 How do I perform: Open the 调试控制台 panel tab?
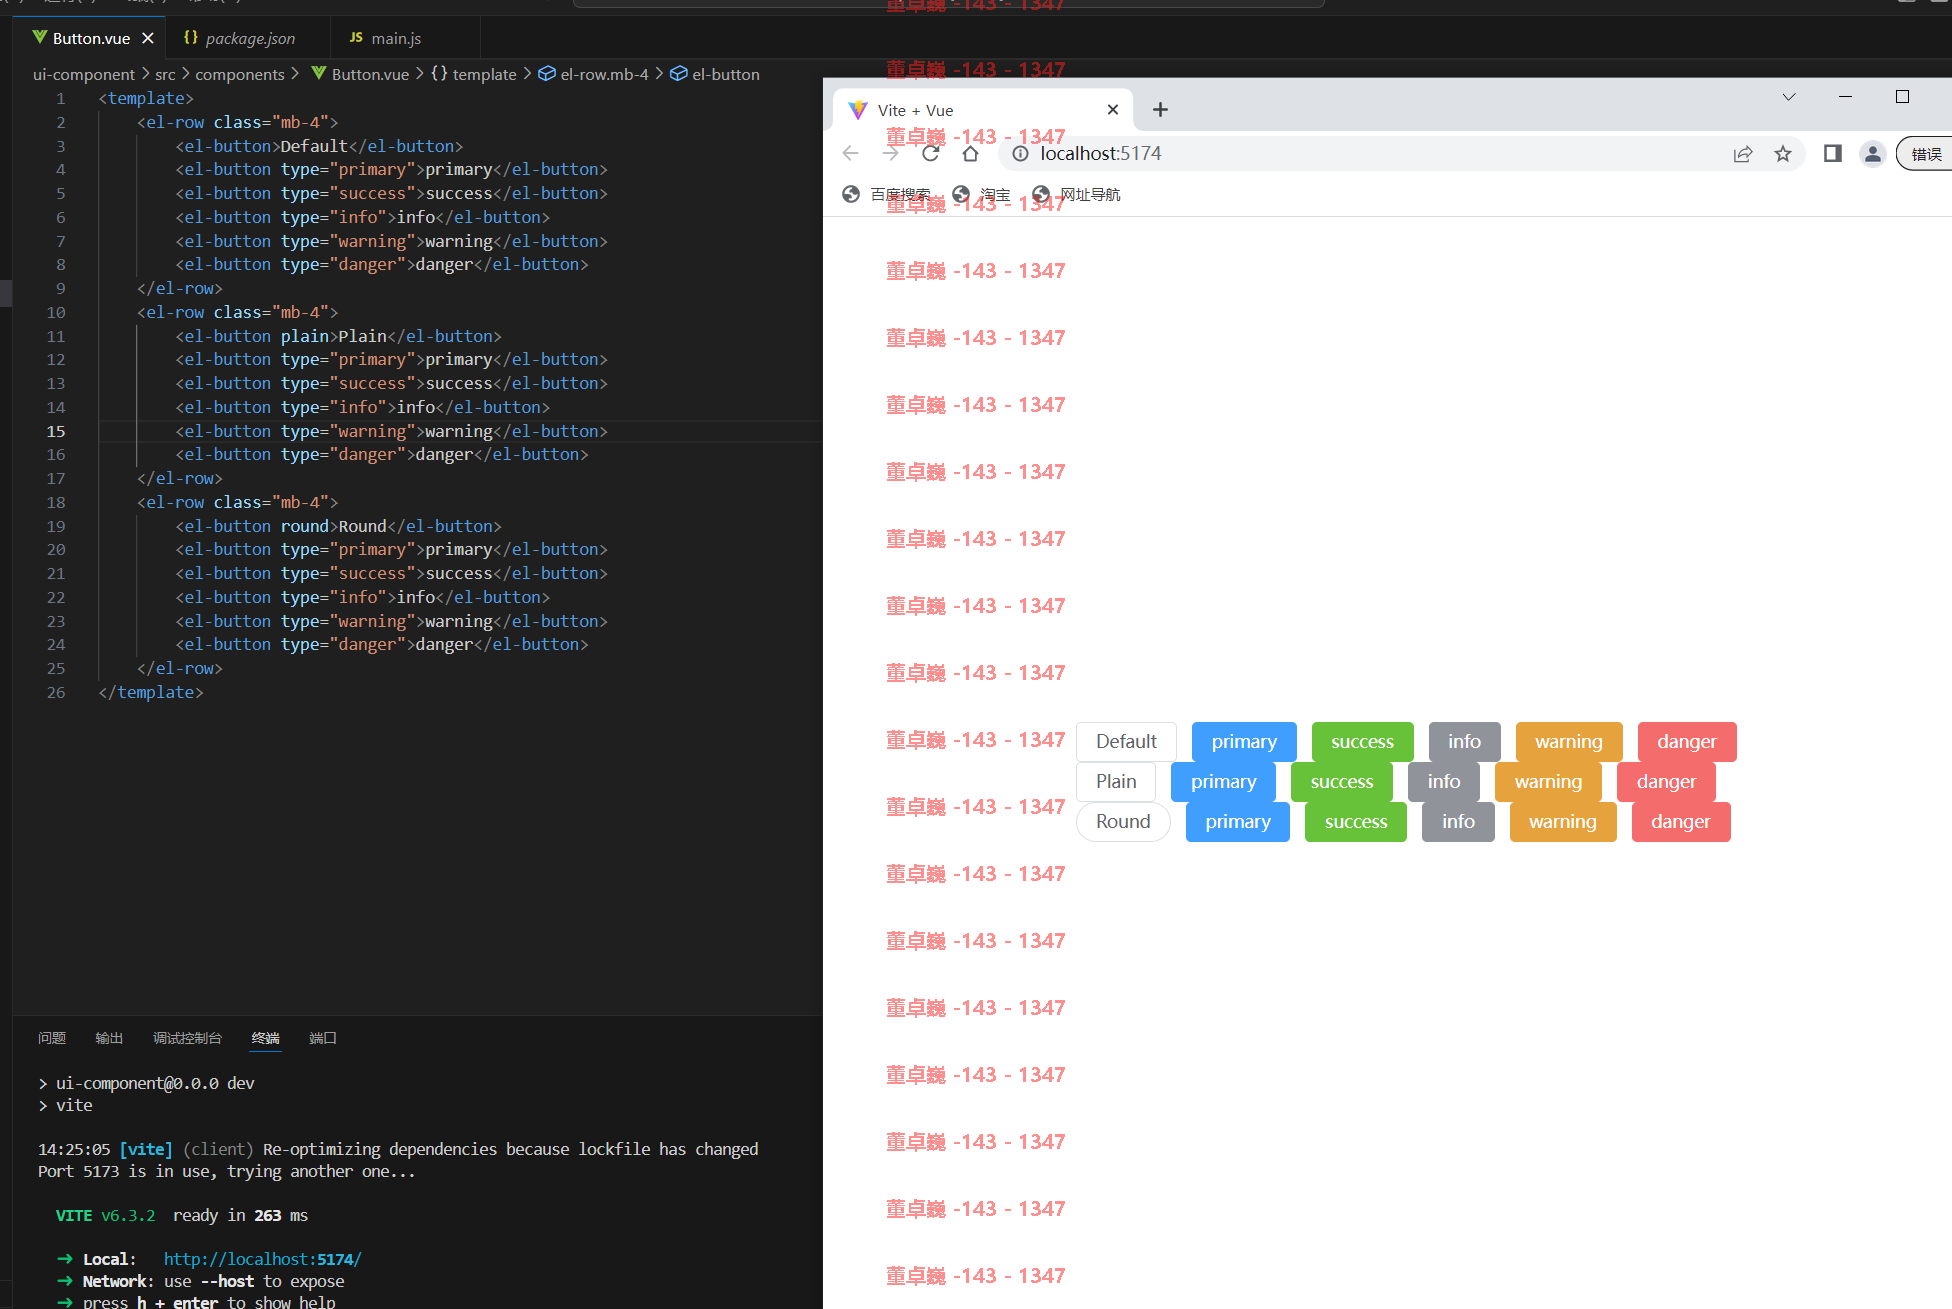click(187, 1038)
